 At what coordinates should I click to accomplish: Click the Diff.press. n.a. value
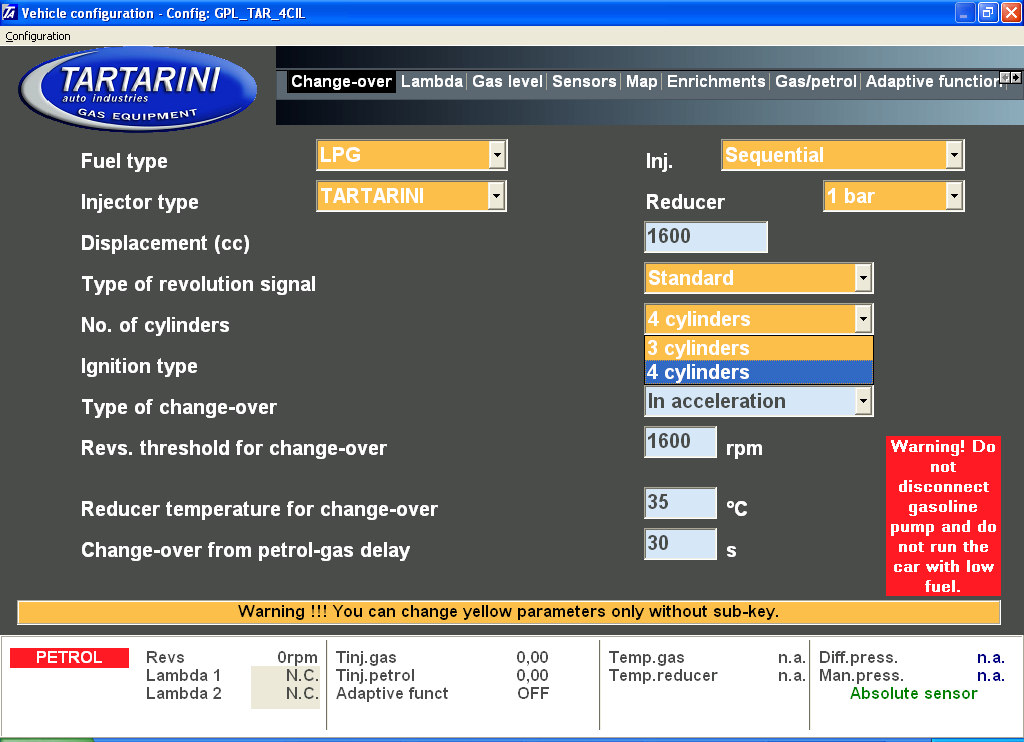[990, 657]
